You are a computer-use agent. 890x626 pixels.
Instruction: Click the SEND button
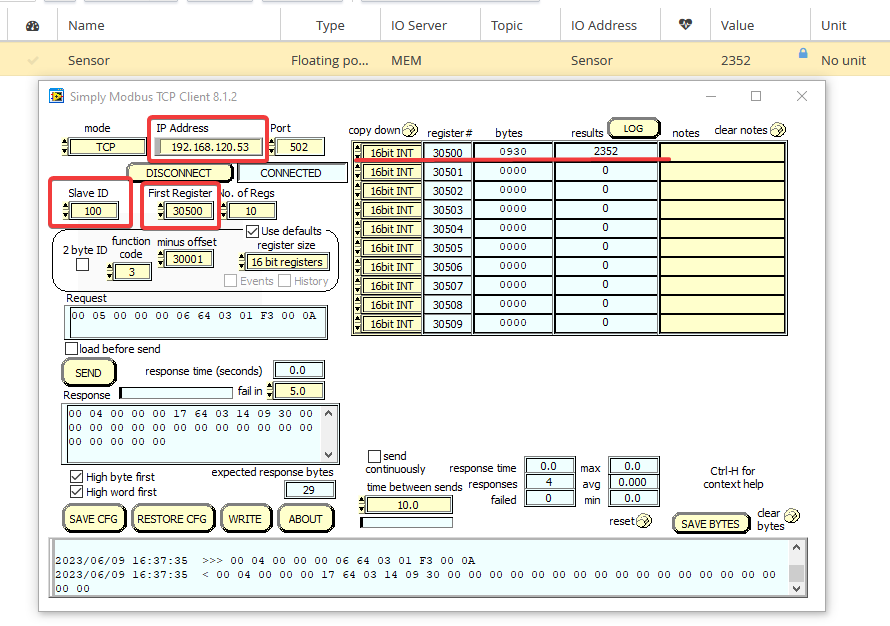(88, 373)
